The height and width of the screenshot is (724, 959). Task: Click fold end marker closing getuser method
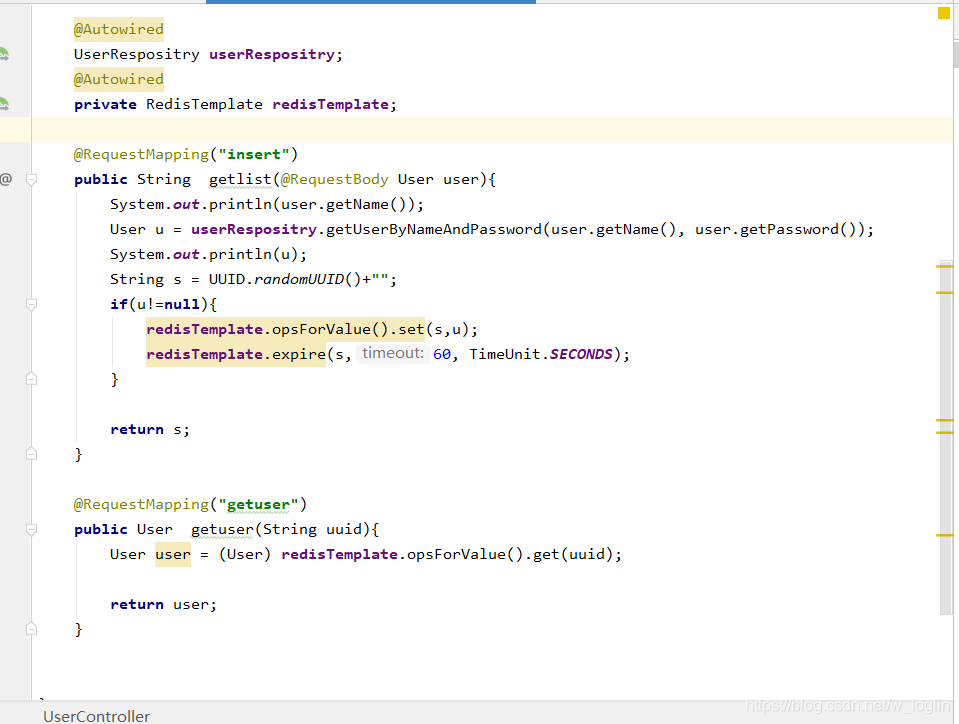[x=32, y=629]
